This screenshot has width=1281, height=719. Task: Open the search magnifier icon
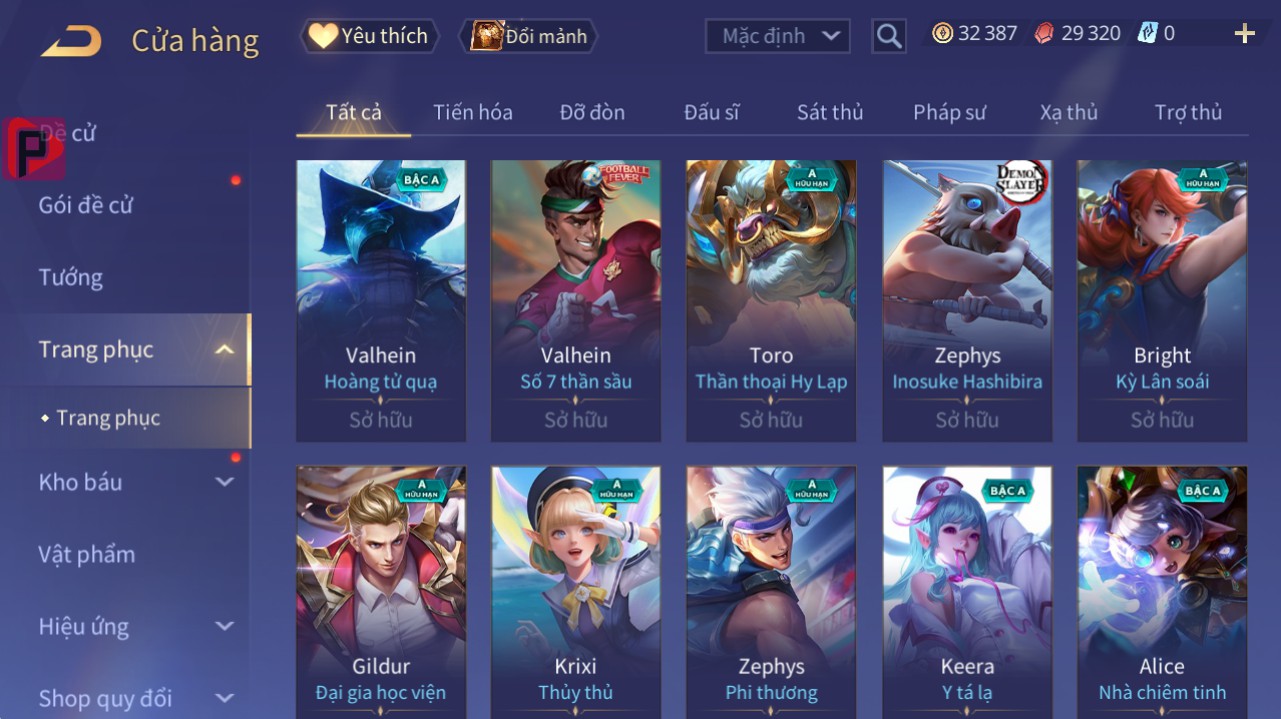point(888,37)
